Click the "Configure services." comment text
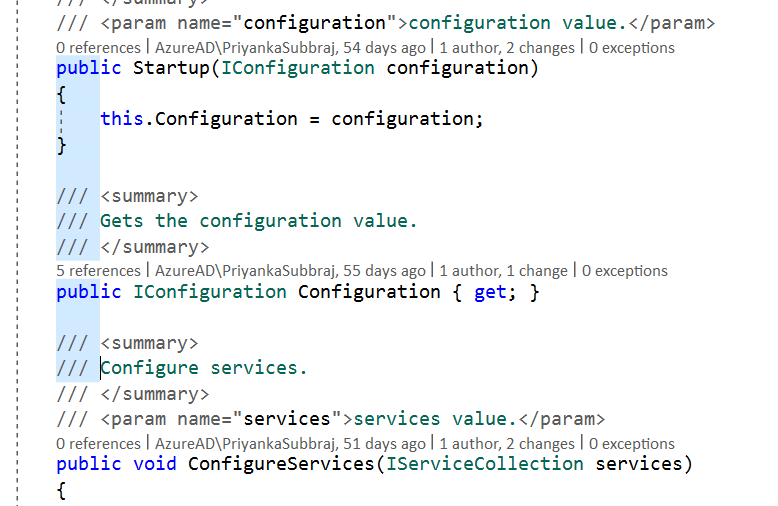Image resolution: width=778 pixels, height=506 pixels. 204,368
